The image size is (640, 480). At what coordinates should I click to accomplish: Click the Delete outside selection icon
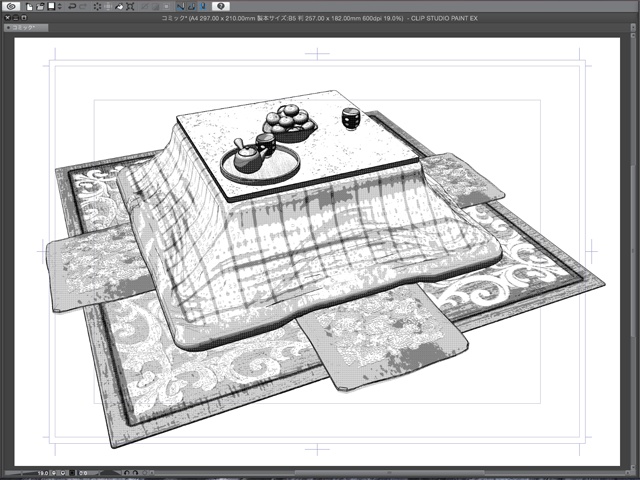point(108,7)
